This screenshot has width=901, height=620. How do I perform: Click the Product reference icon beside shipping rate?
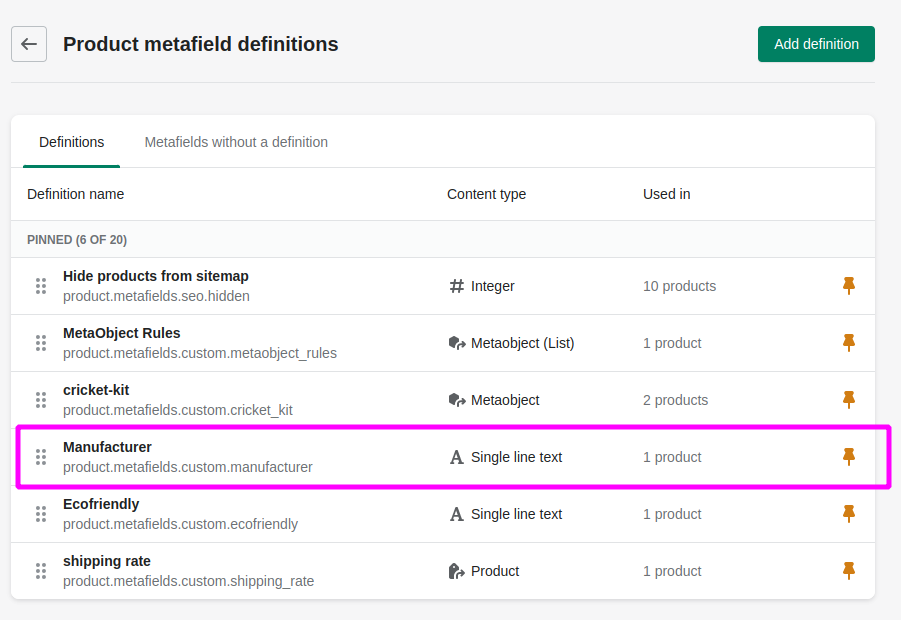click(x=455, y=571)
